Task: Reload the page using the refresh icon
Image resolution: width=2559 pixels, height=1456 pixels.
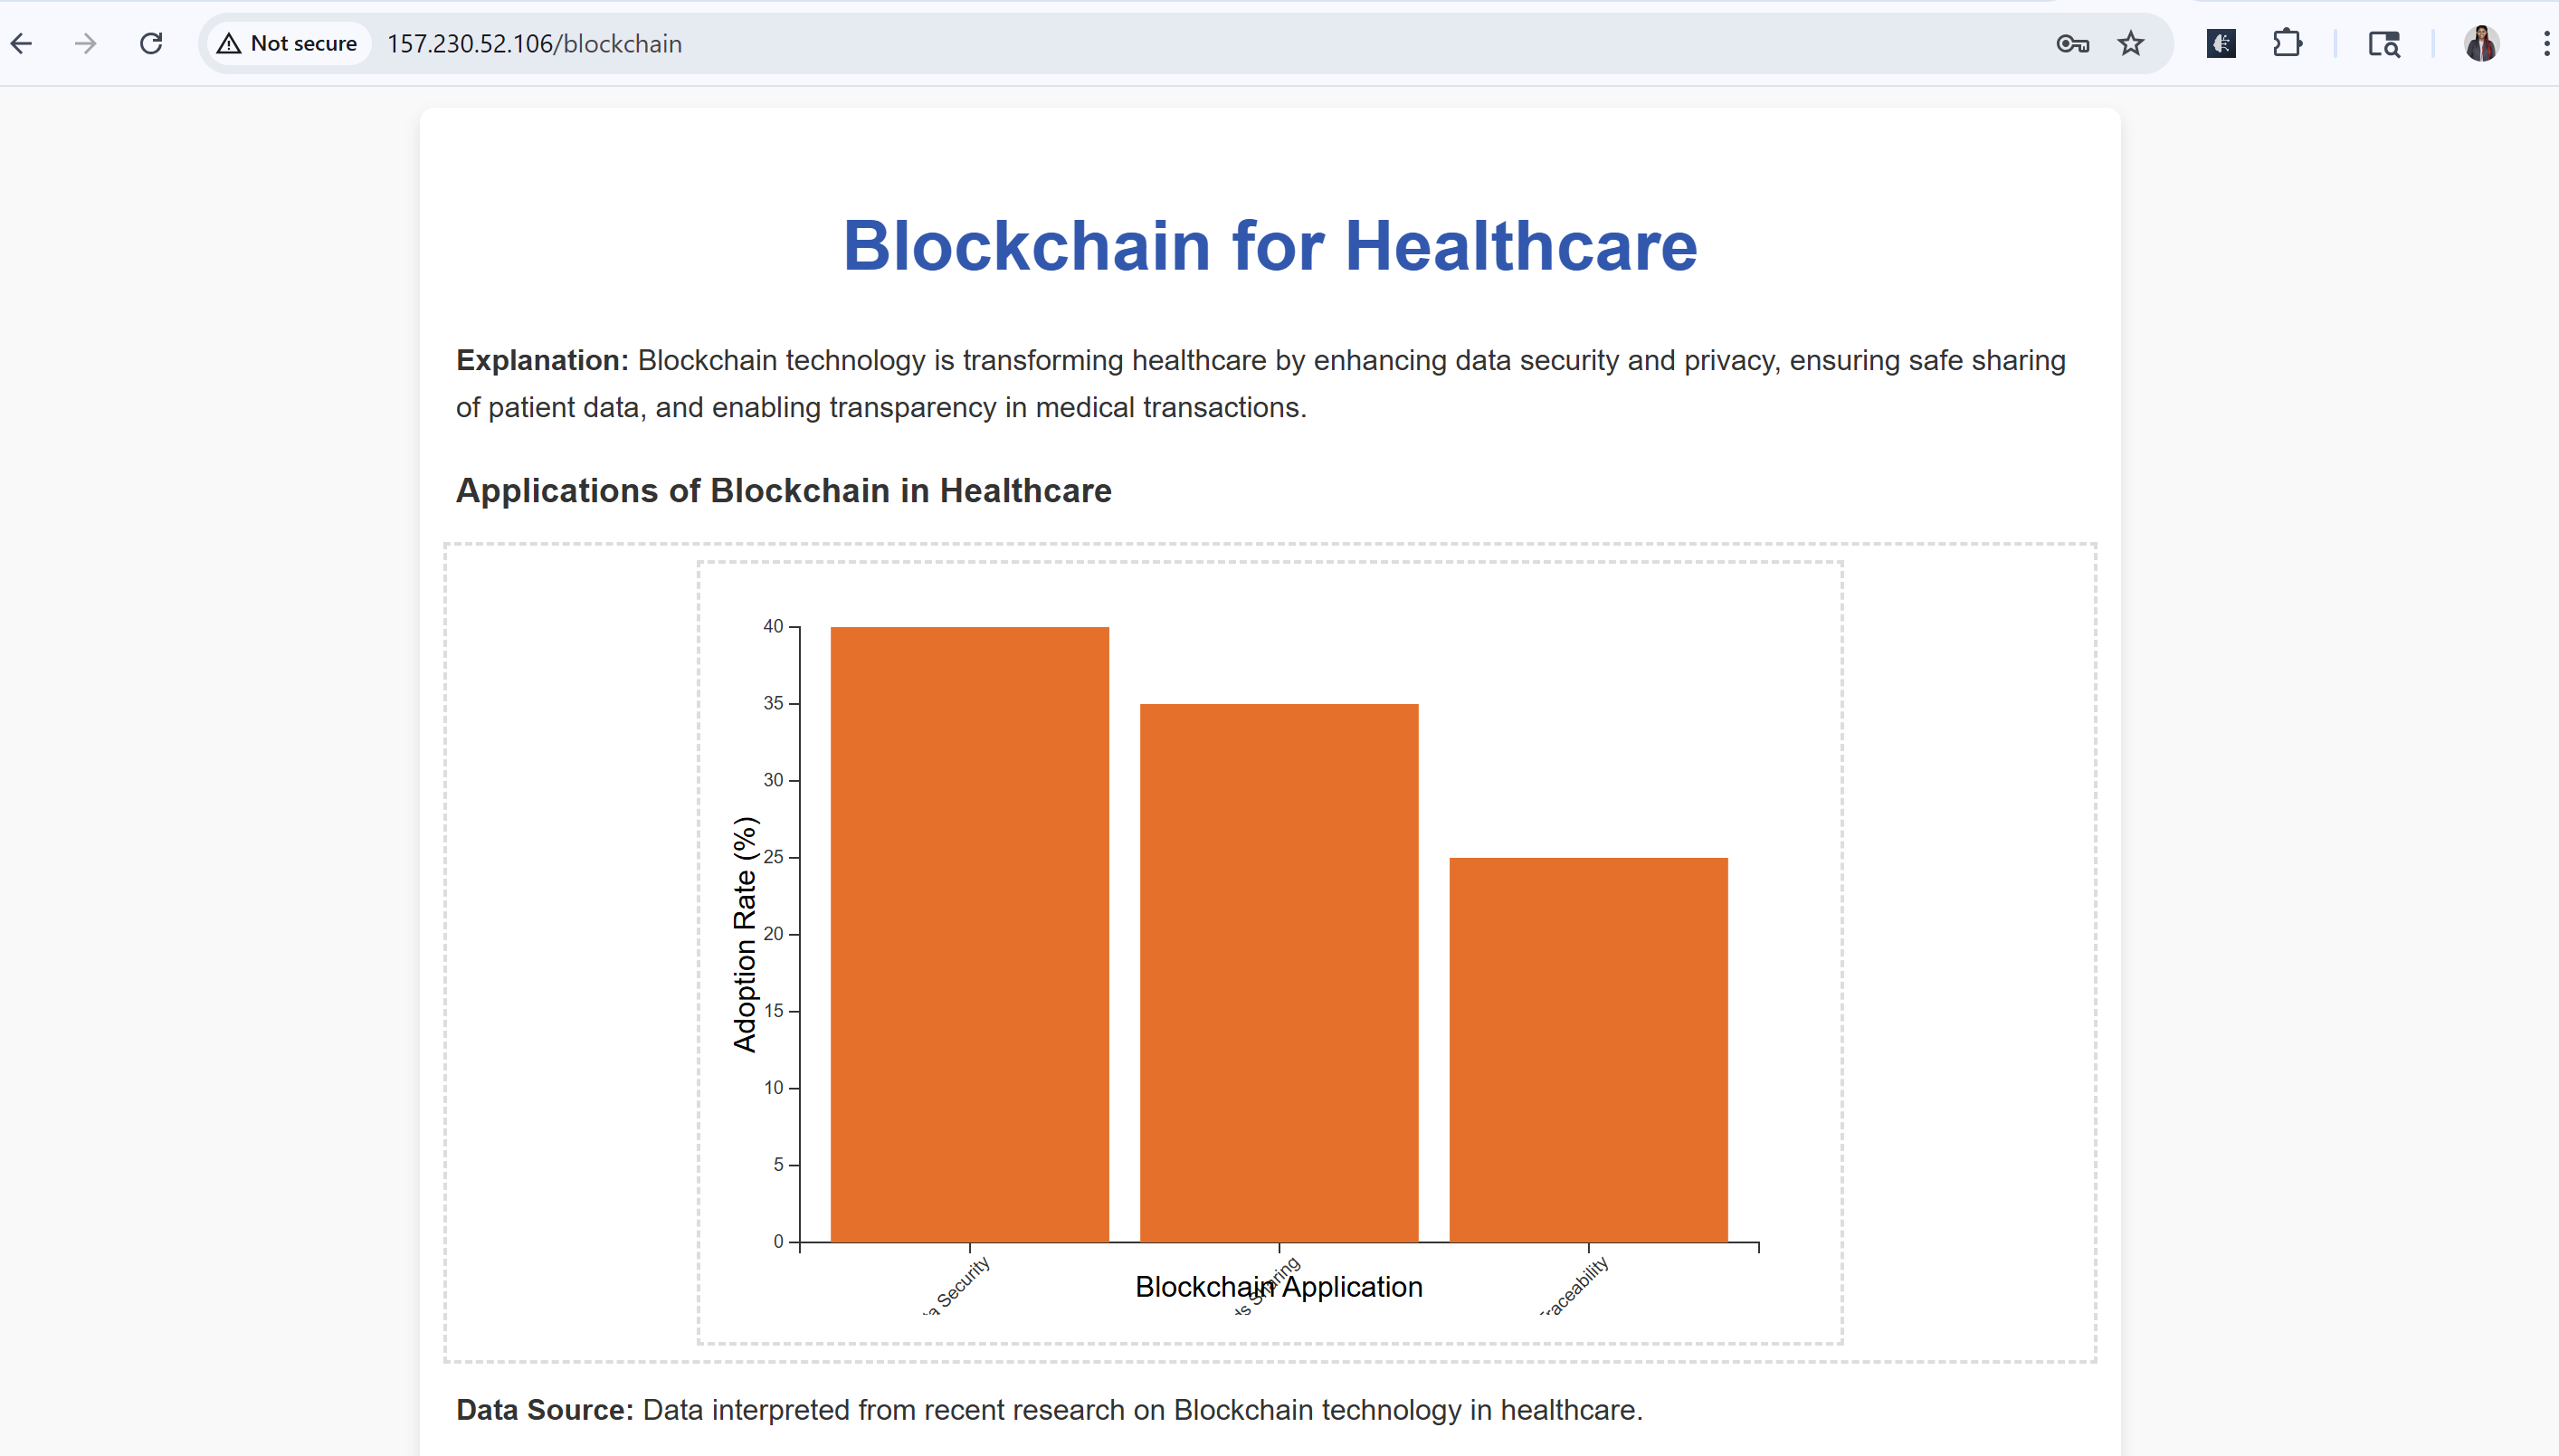Action: pos(152,44)
